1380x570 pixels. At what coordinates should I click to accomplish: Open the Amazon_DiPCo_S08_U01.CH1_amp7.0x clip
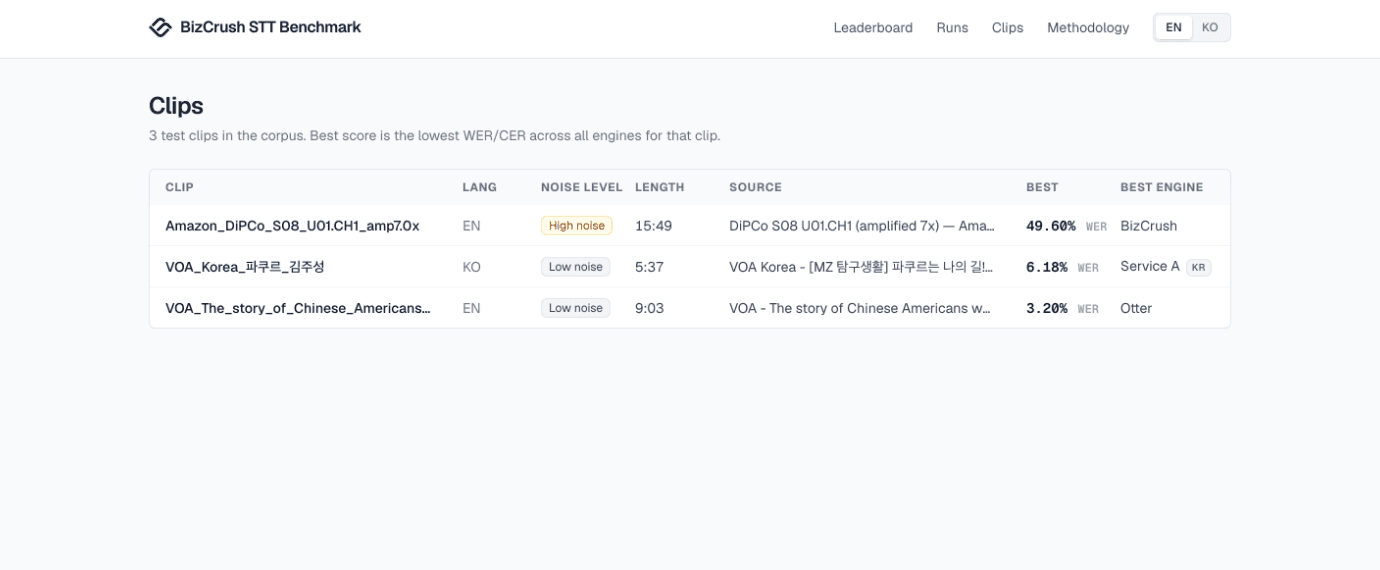[x=292, y=226]
